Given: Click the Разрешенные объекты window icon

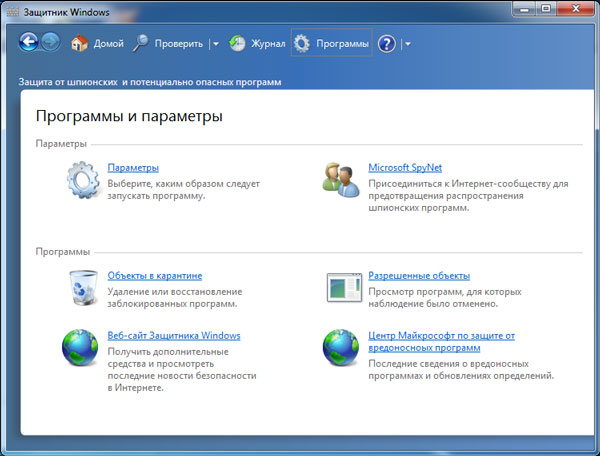Looking at the screenshot, I should click(x=344, y=288).
